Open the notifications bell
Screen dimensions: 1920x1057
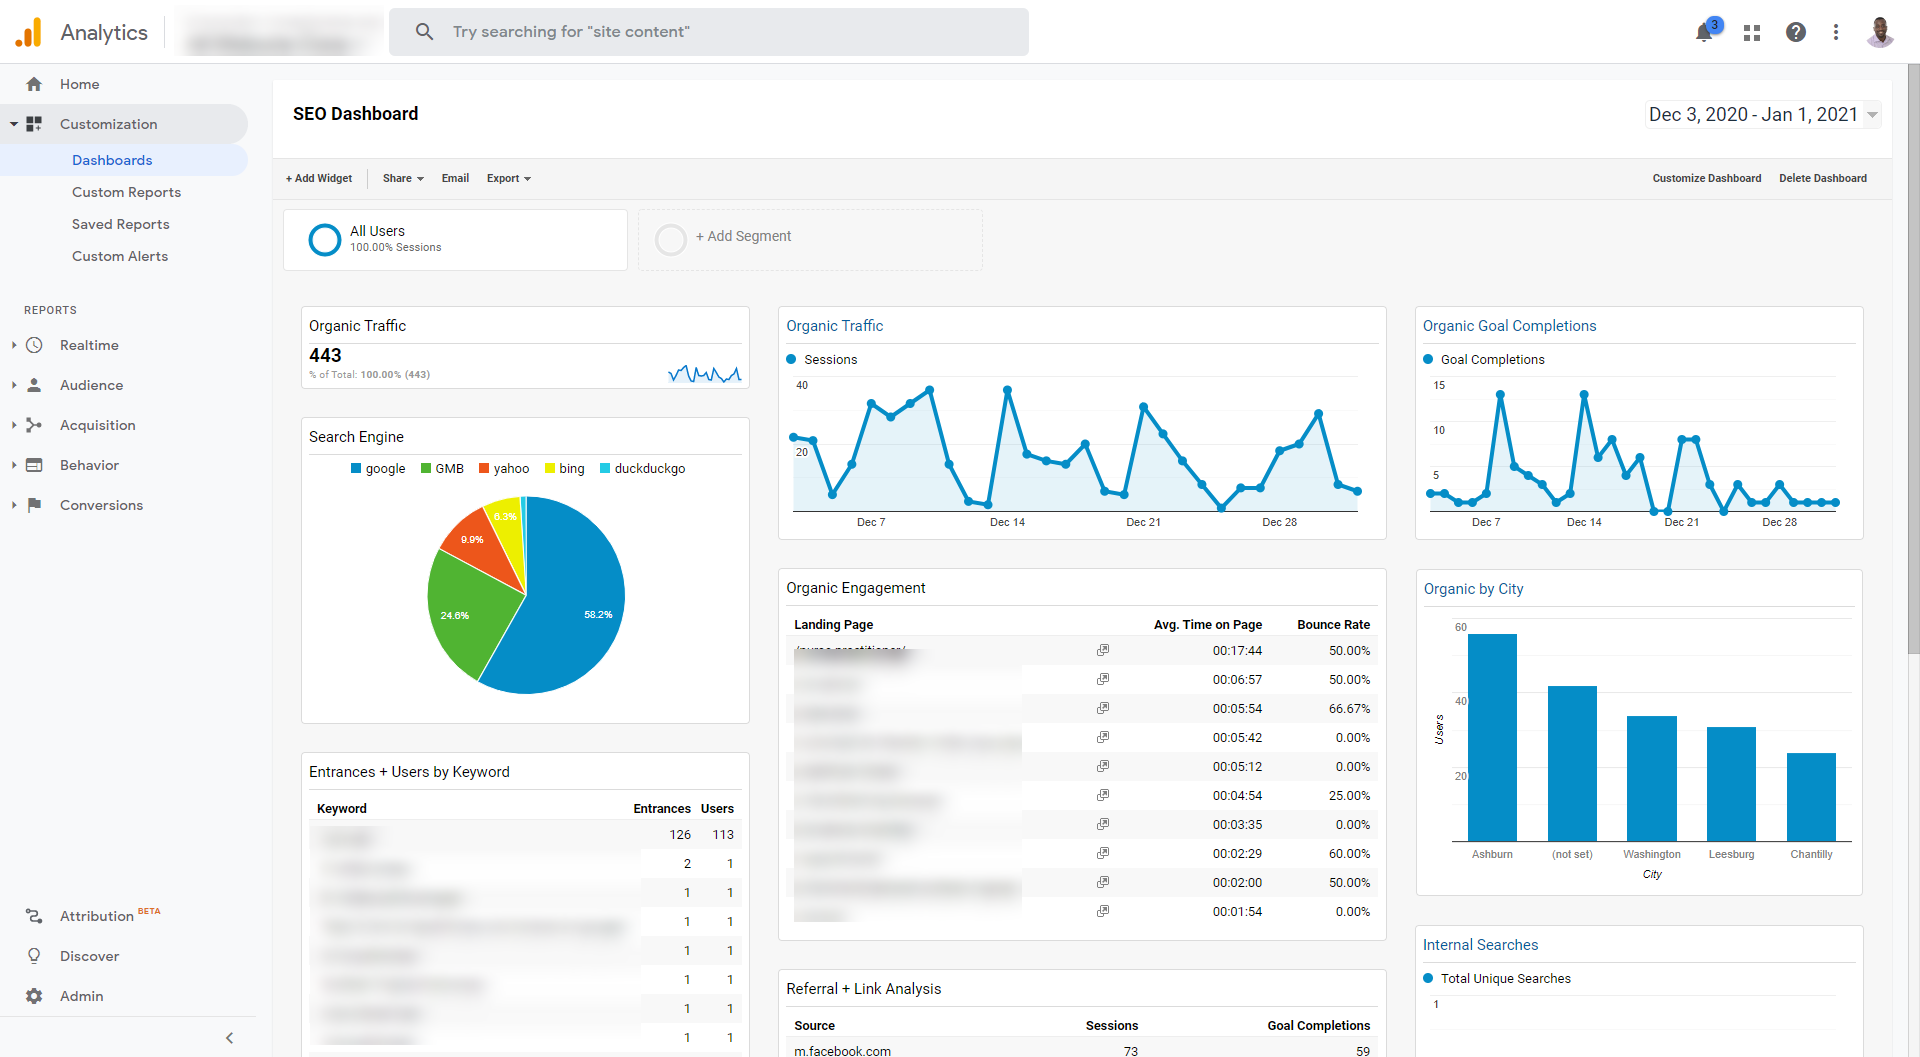pyautogui.click(x=1705, y=32)
